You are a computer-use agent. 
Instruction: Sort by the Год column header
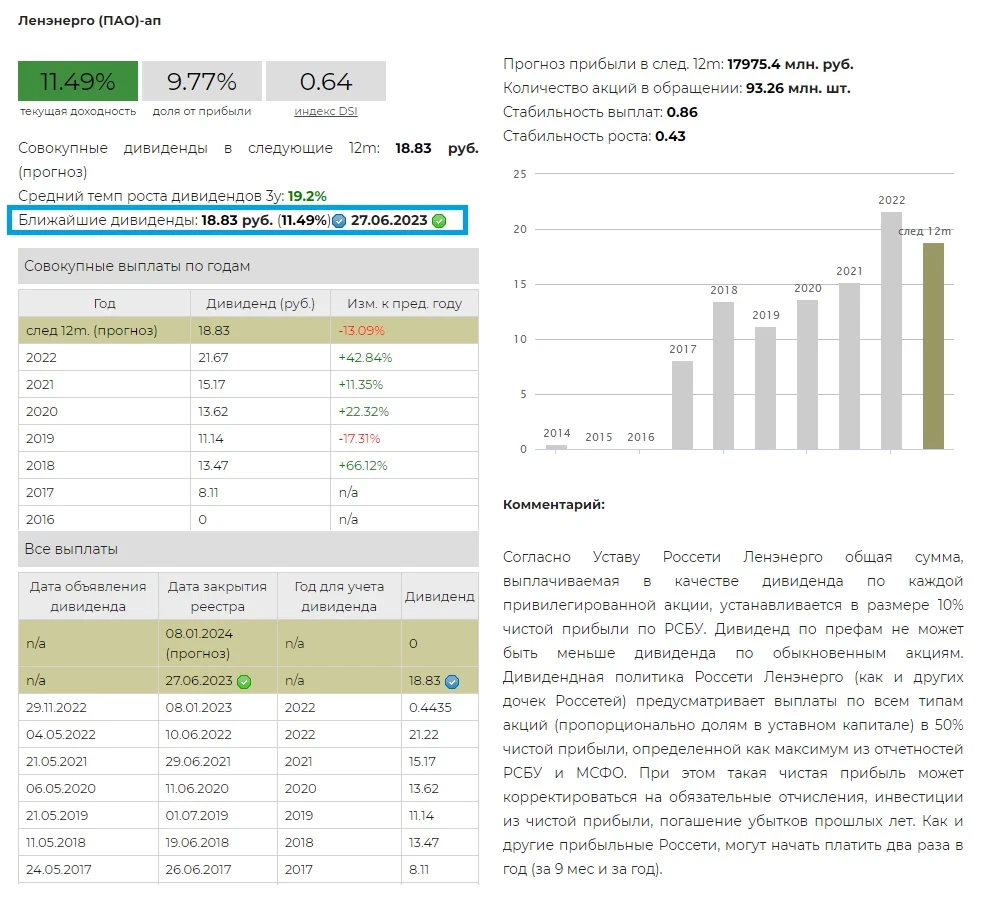click(x=104, y=304)
